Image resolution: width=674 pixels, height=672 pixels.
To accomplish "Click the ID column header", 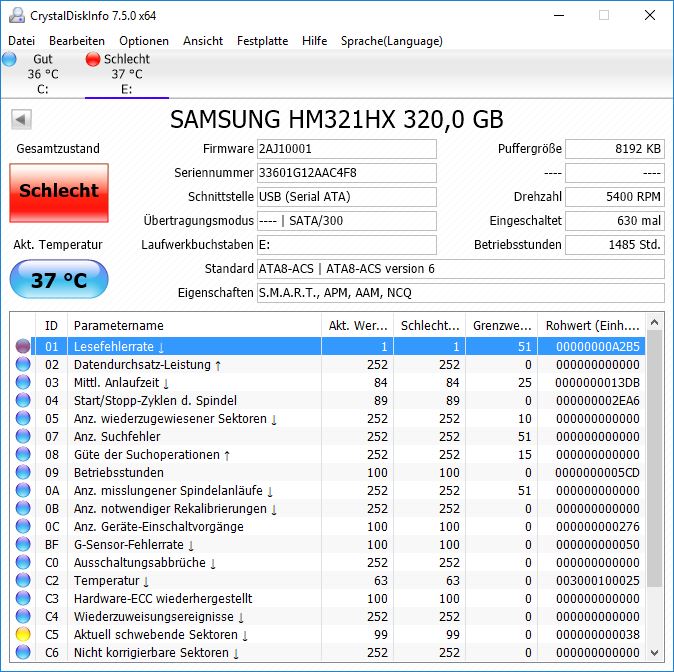I will (51, 325).
